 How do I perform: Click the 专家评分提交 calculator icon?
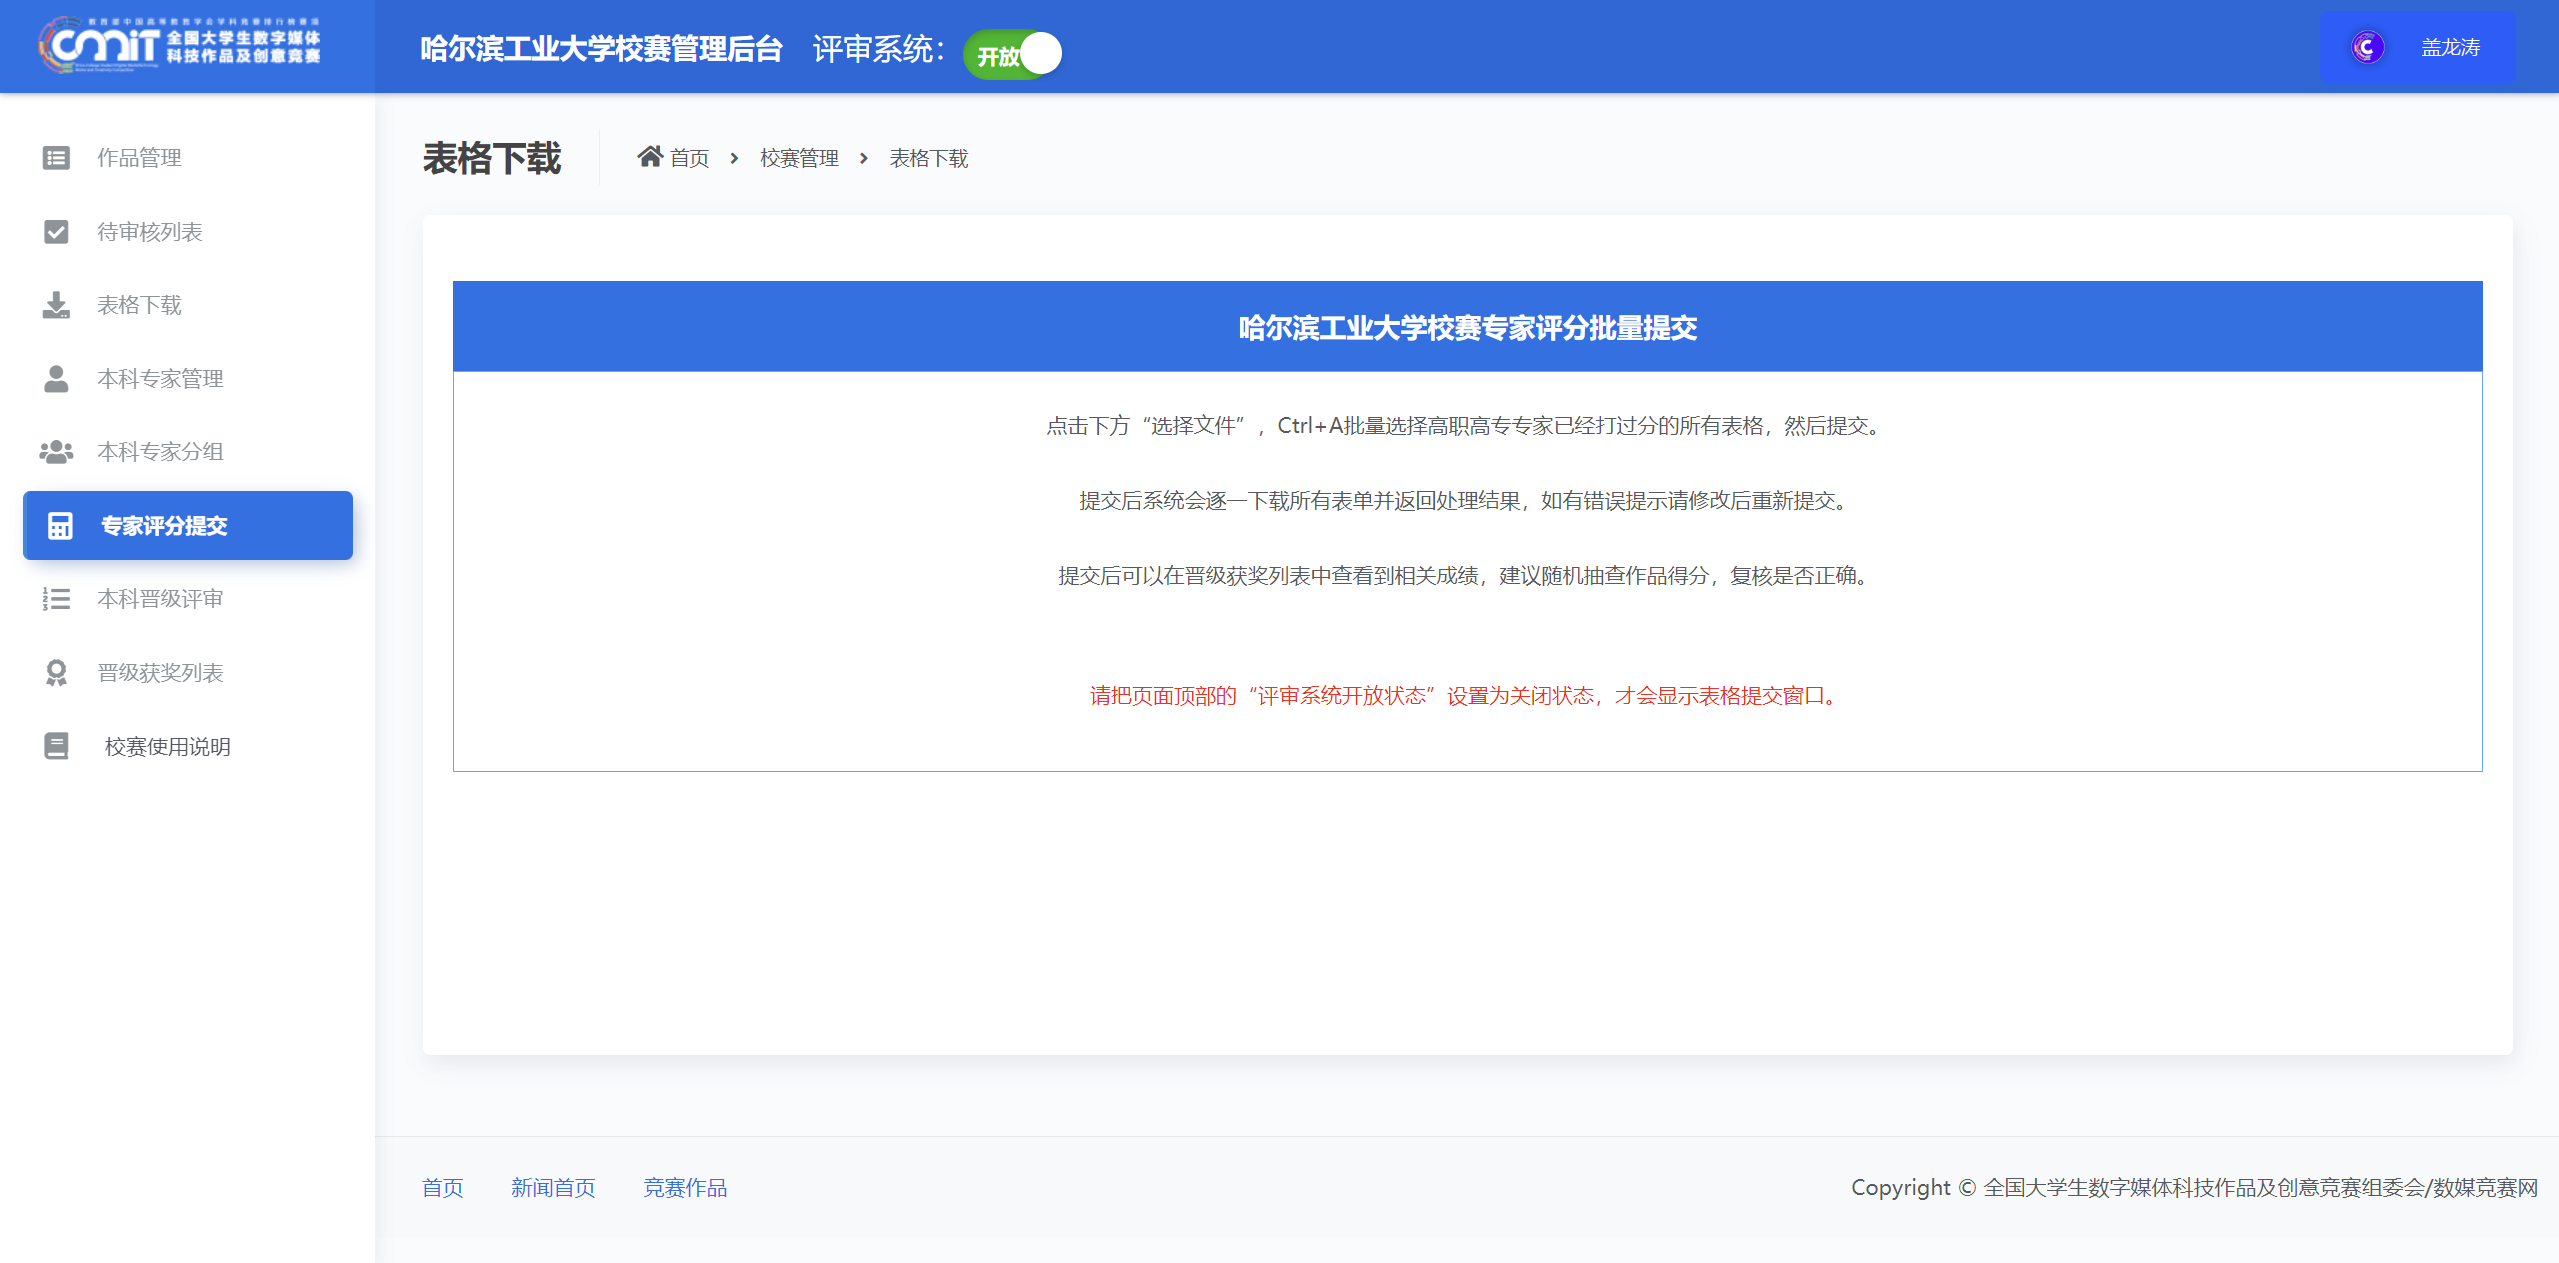tap(60, 526)
